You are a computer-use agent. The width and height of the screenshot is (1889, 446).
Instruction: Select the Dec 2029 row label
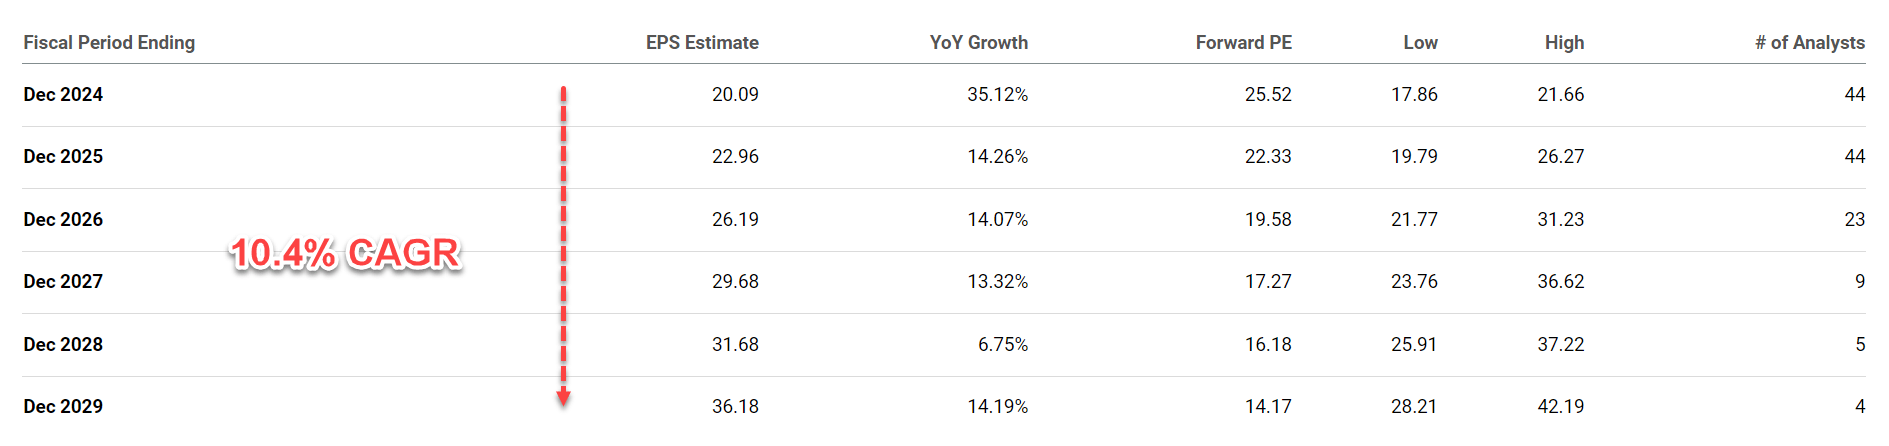click(63, 407)
